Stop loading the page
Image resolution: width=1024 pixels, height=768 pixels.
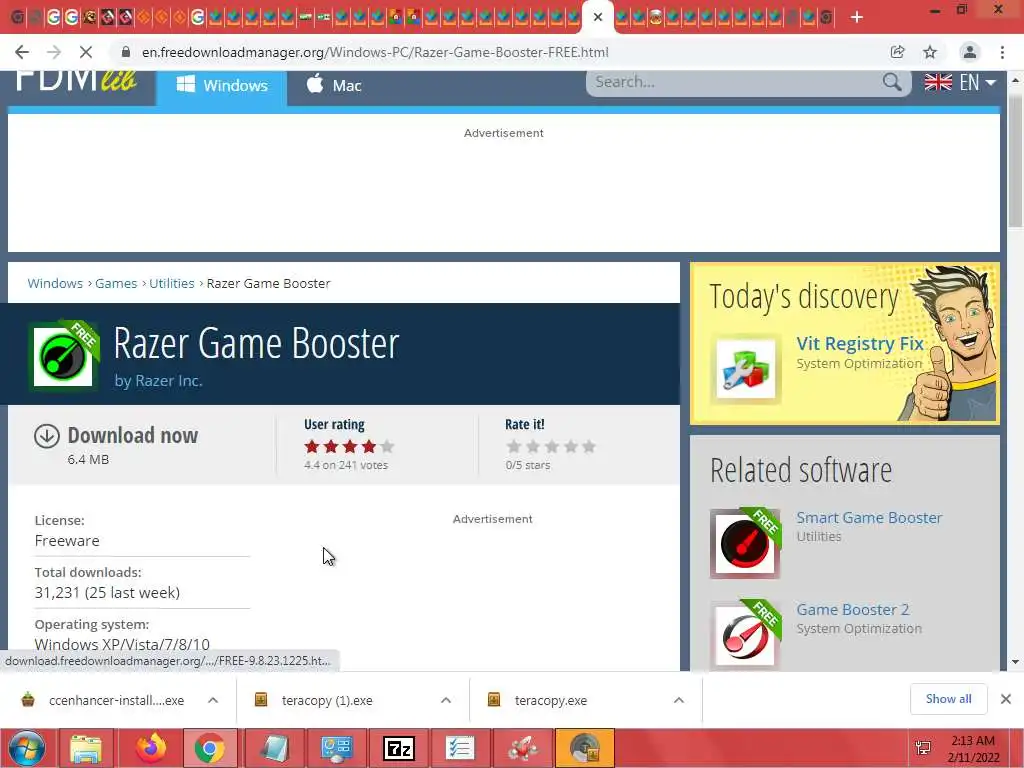pyautogui.click(x=86, y=52)
